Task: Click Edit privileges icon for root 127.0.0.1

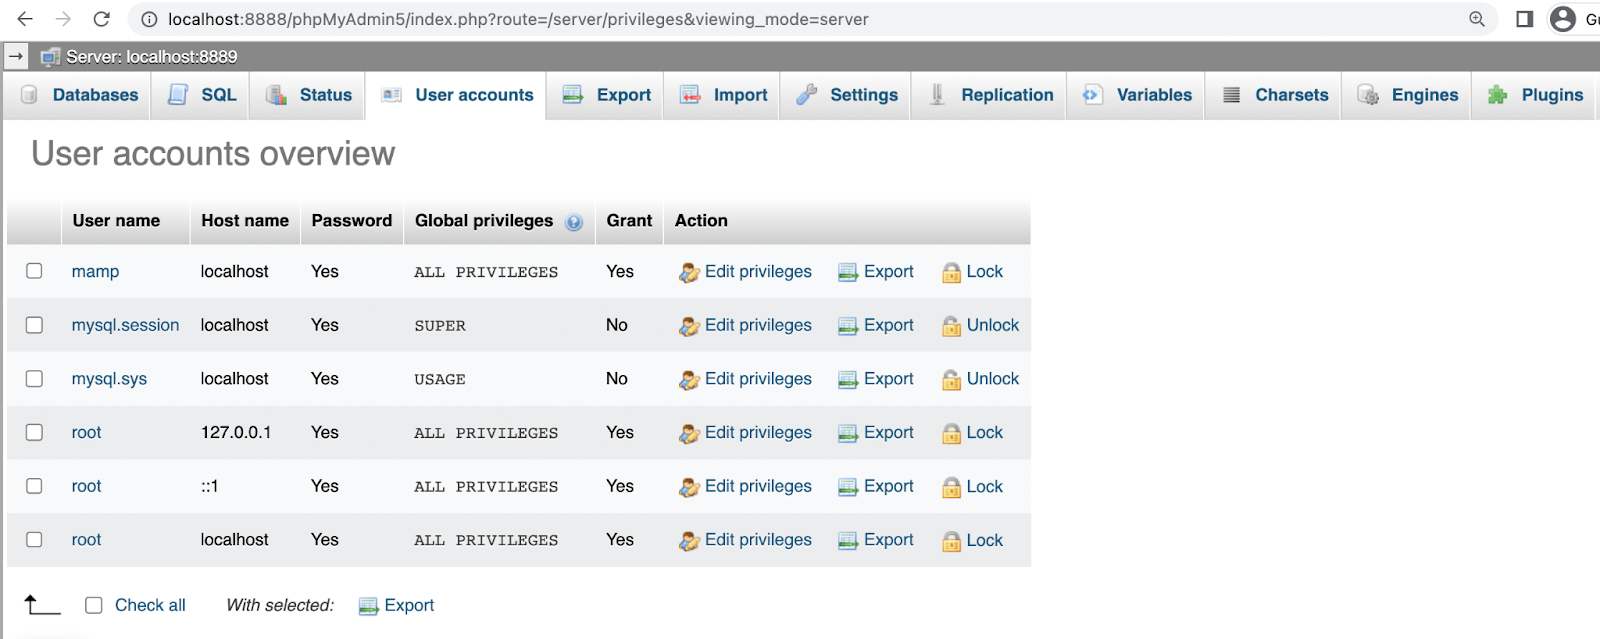Action: tap(689, 434)
